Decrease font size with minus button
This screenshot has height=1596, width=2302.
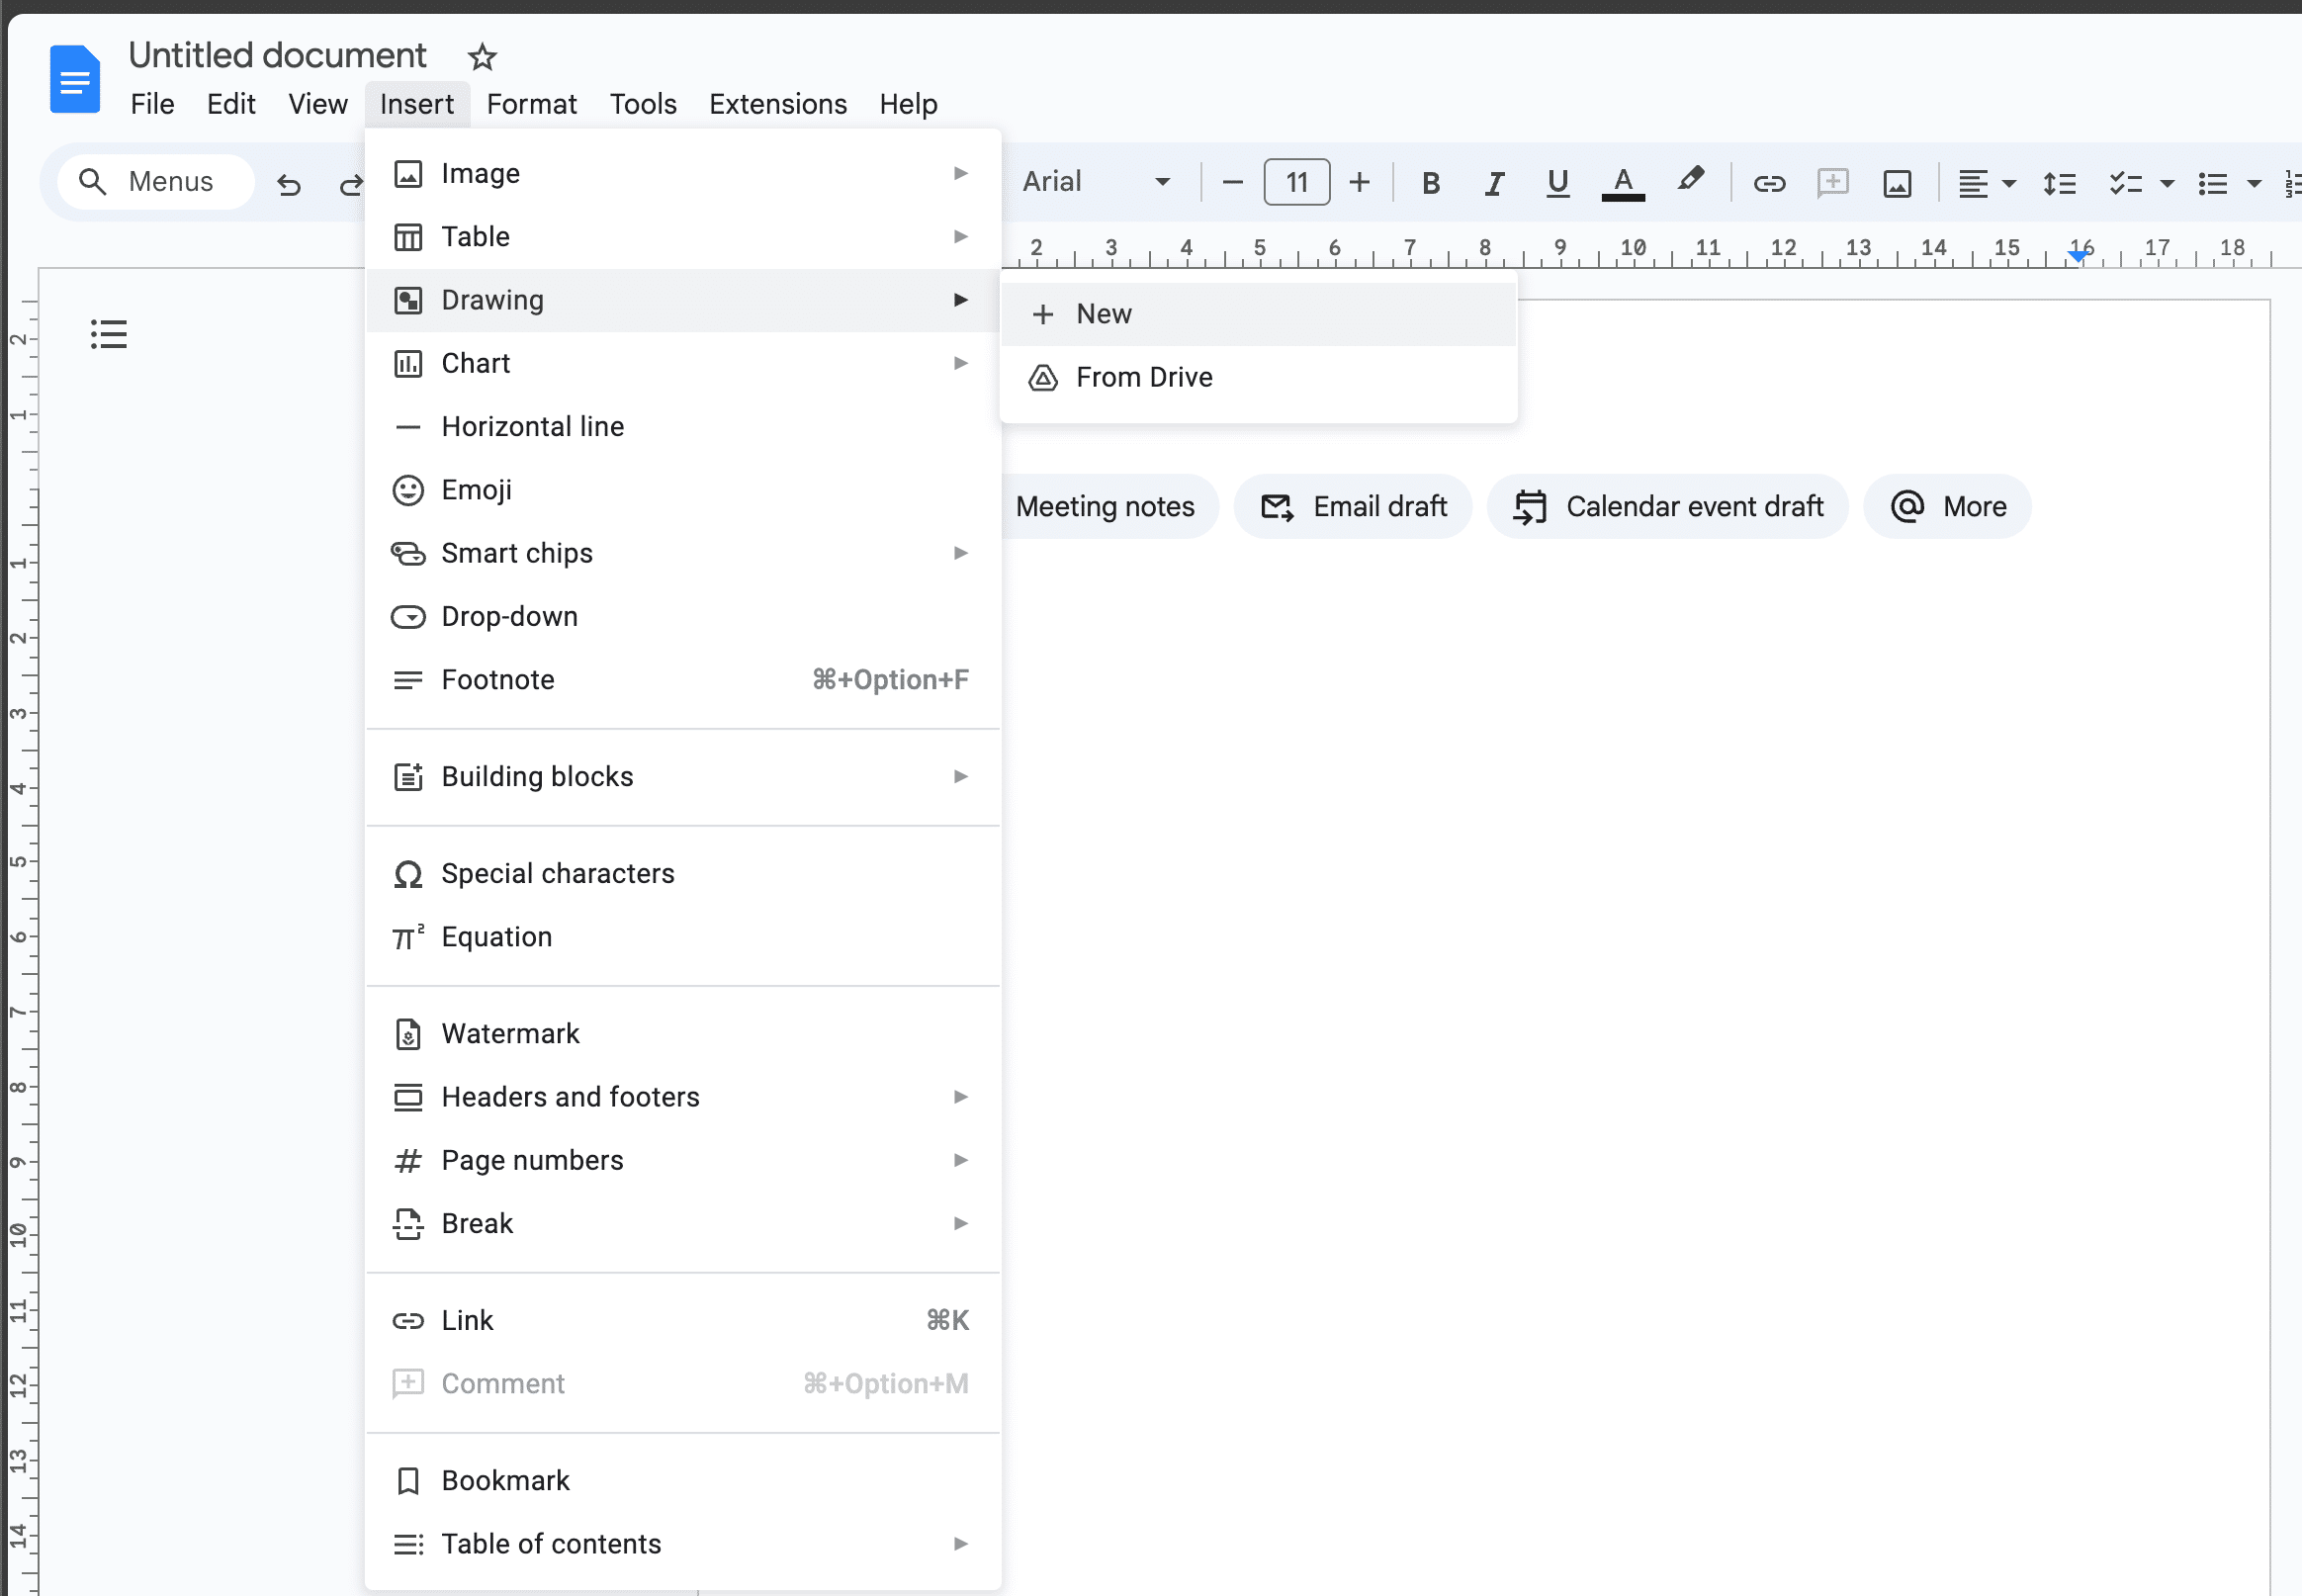pyautogui.click(x=1232, y=182)
